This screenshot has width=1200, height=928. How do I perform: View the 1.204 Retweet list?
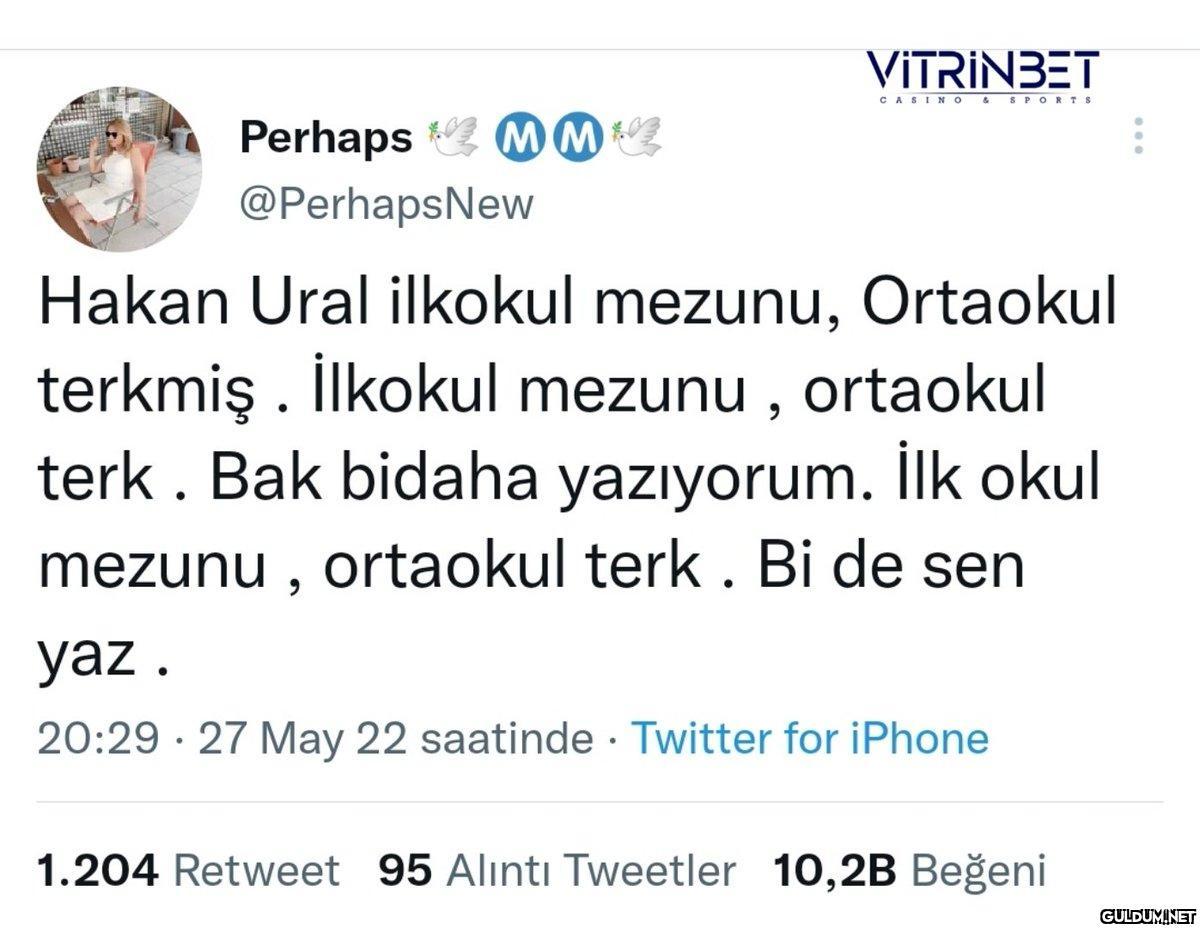[188, 870]
